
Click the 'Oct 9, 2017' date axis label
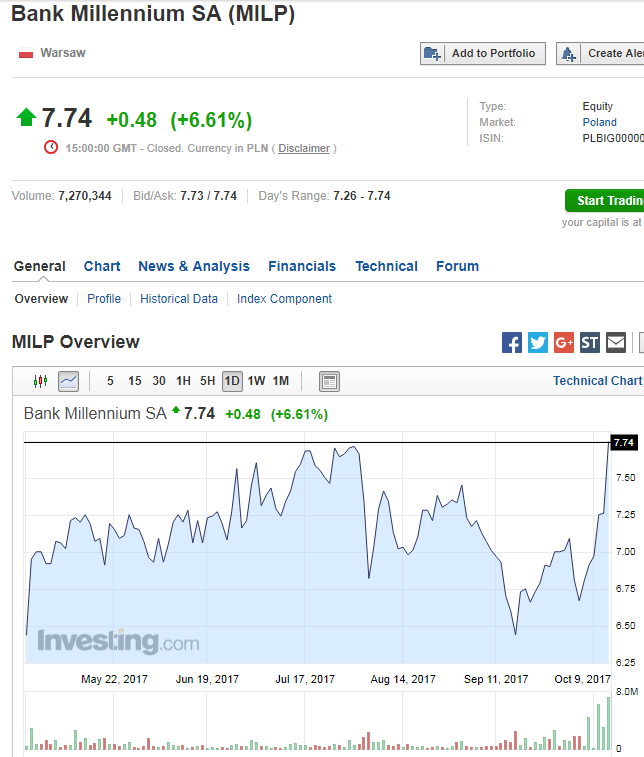coord(583,679)
